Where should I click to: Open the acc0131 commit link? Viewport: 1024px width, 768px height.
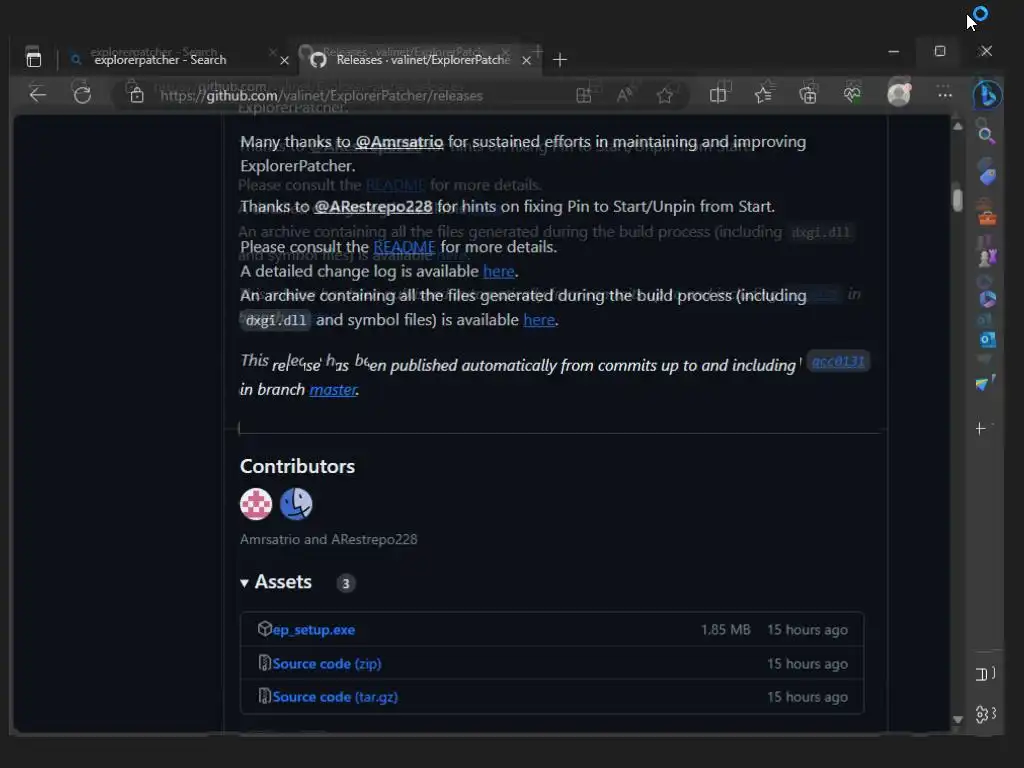click(838, 361)
